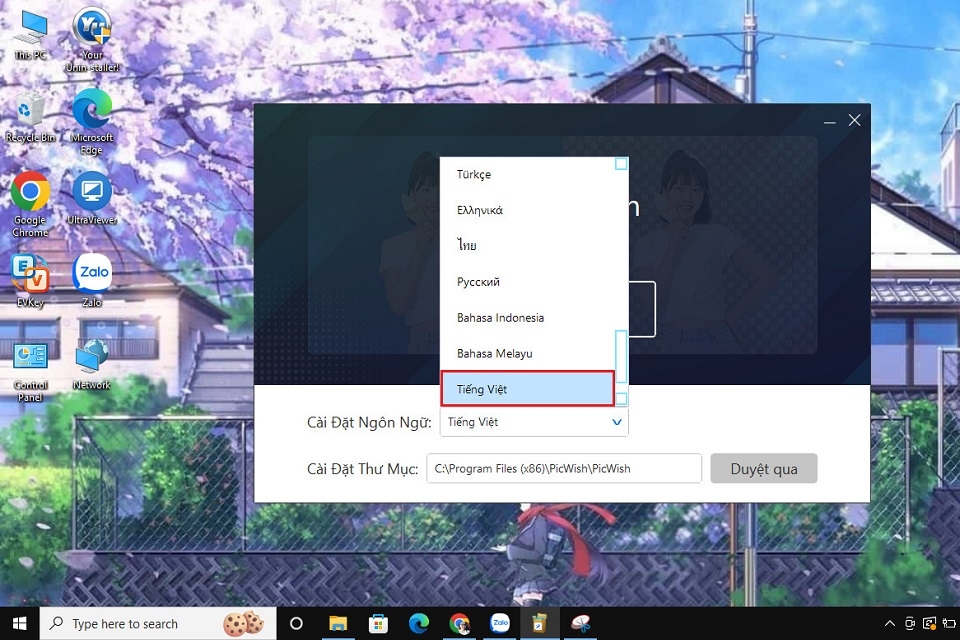Click the language list scrollbar thumb
Screen dimensions: 960x640
621,356
